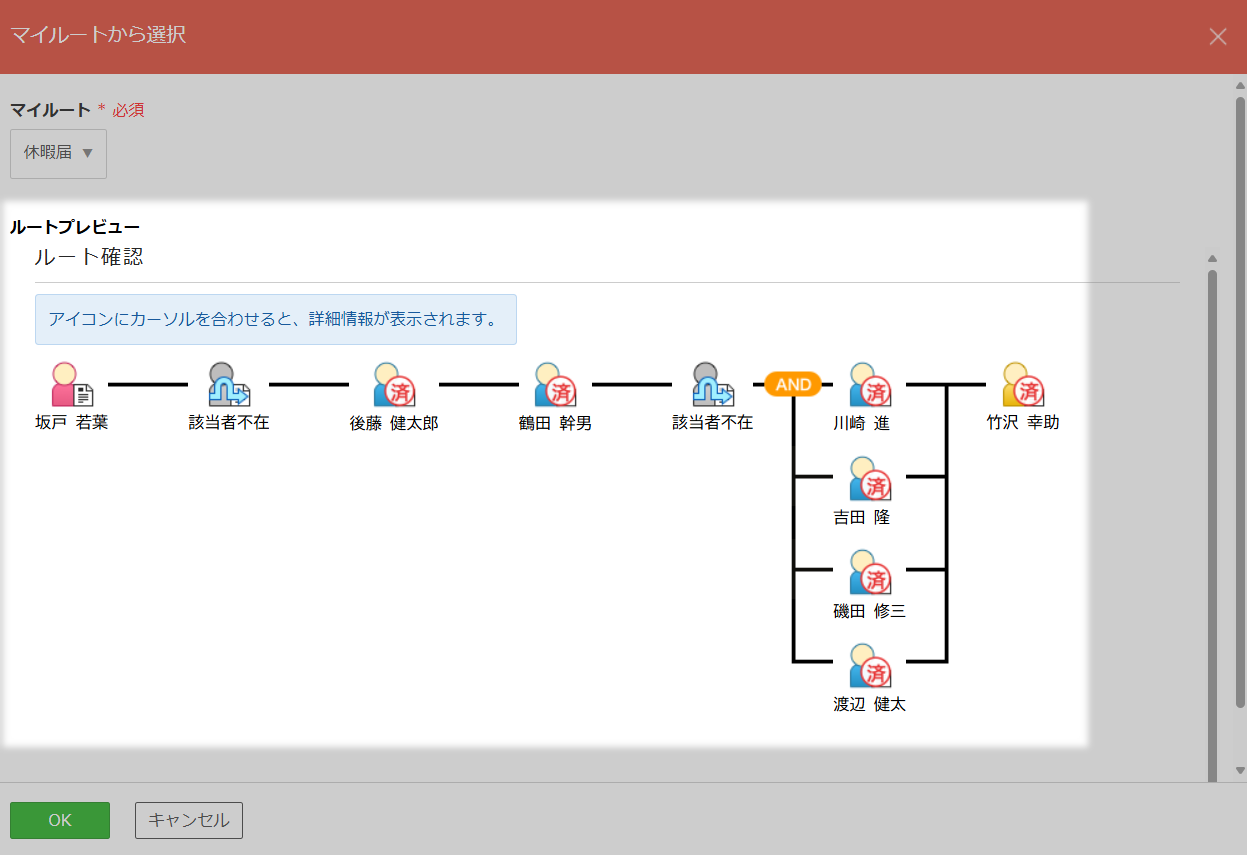Click the blue hint banner about cursor details
Viewport: 1247px width, 855px height.
point(275,320)
